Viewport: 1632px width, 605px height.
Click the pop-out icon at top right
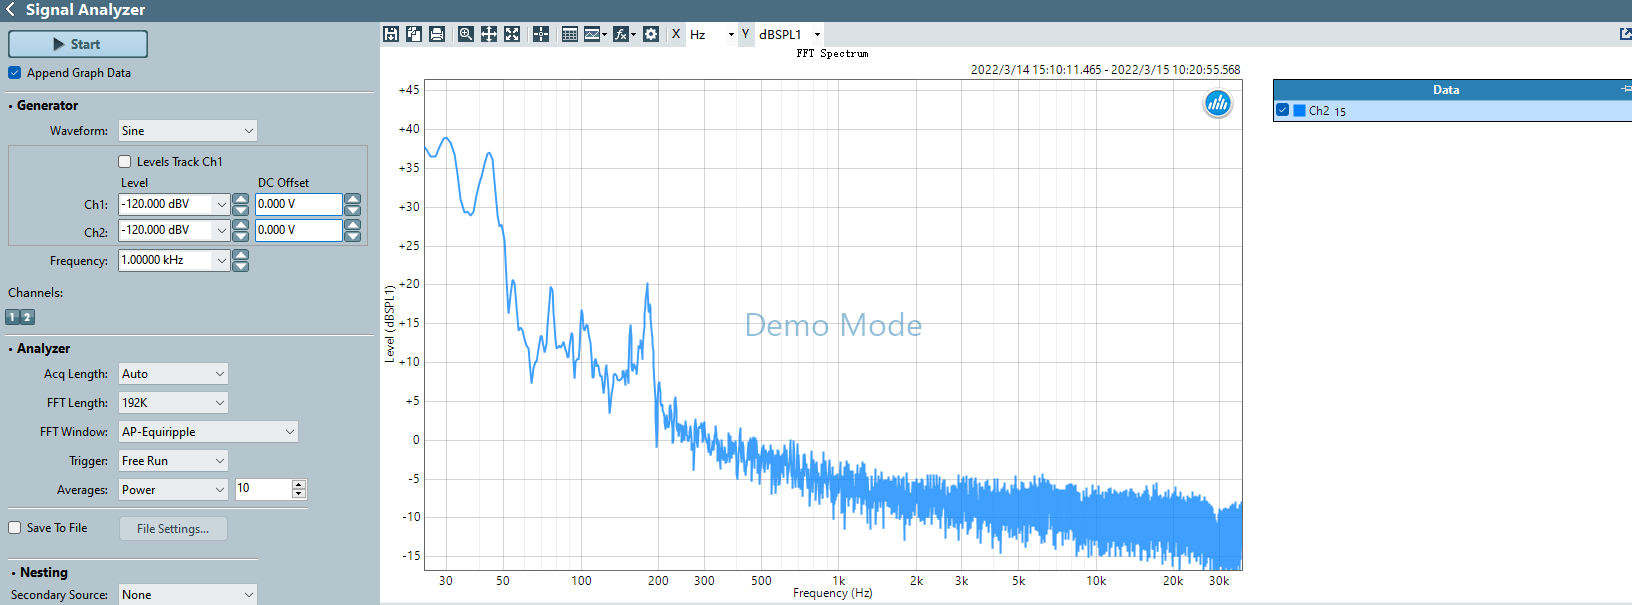(x=1625, y=34)
